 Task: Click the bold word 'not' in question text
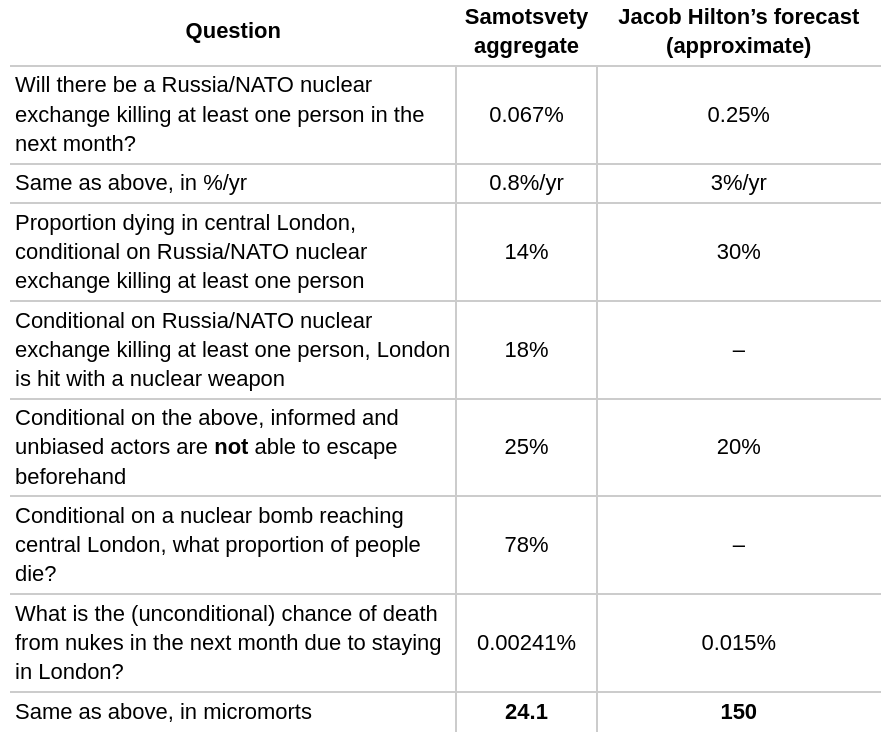click(231, 447)
